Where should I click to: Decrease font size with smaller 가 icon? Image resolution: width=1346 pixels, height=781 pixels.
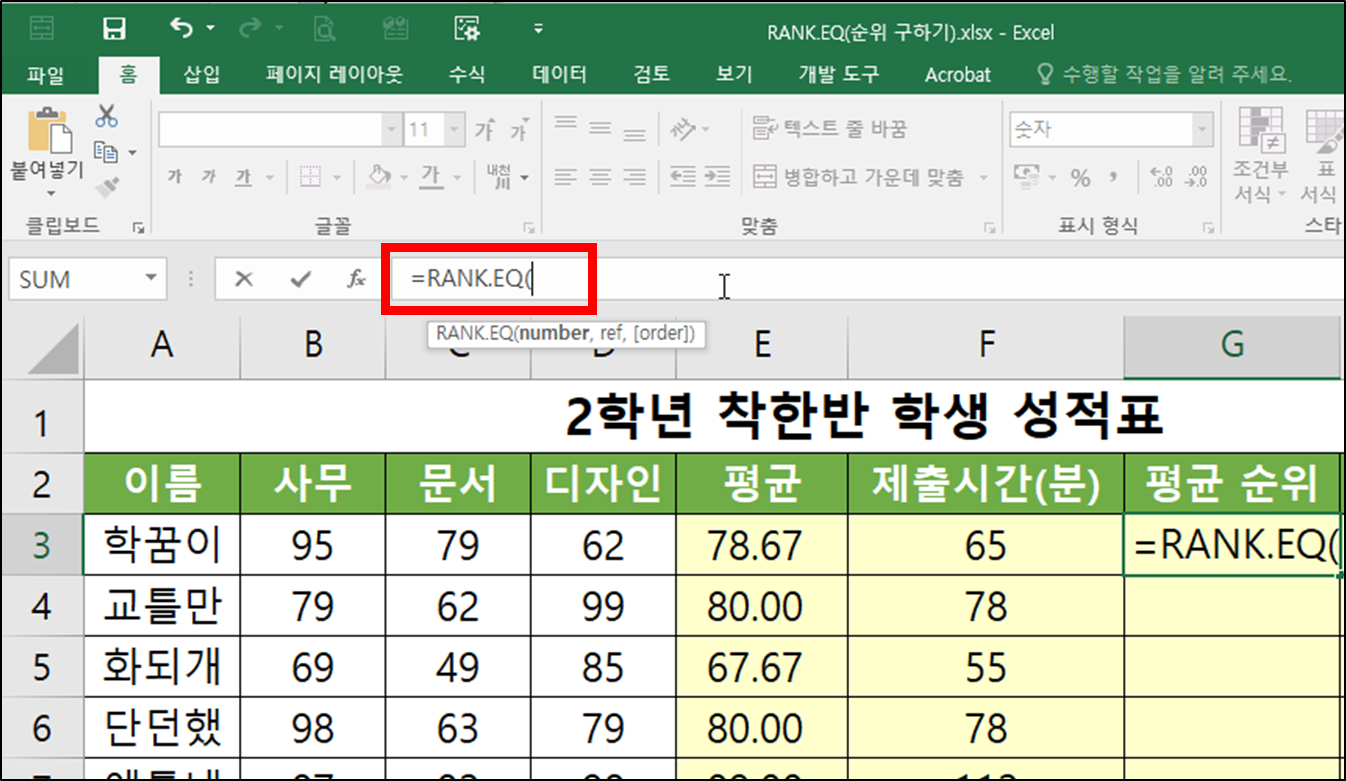pyautogui.click(x=518, y=131)
